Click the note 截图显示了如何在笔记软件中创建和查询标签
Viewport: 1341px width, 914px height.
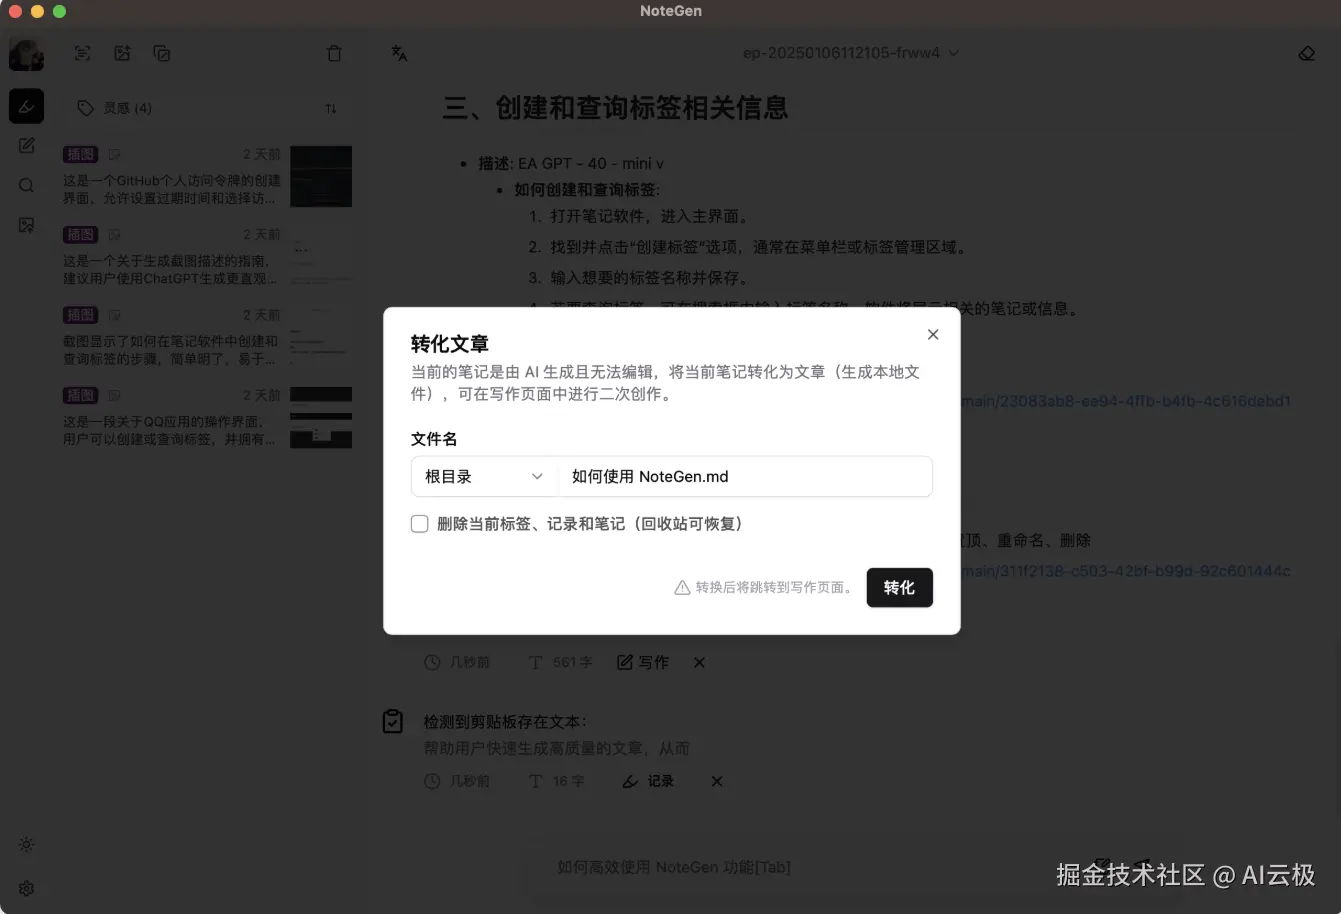click(x=172, y=350)
